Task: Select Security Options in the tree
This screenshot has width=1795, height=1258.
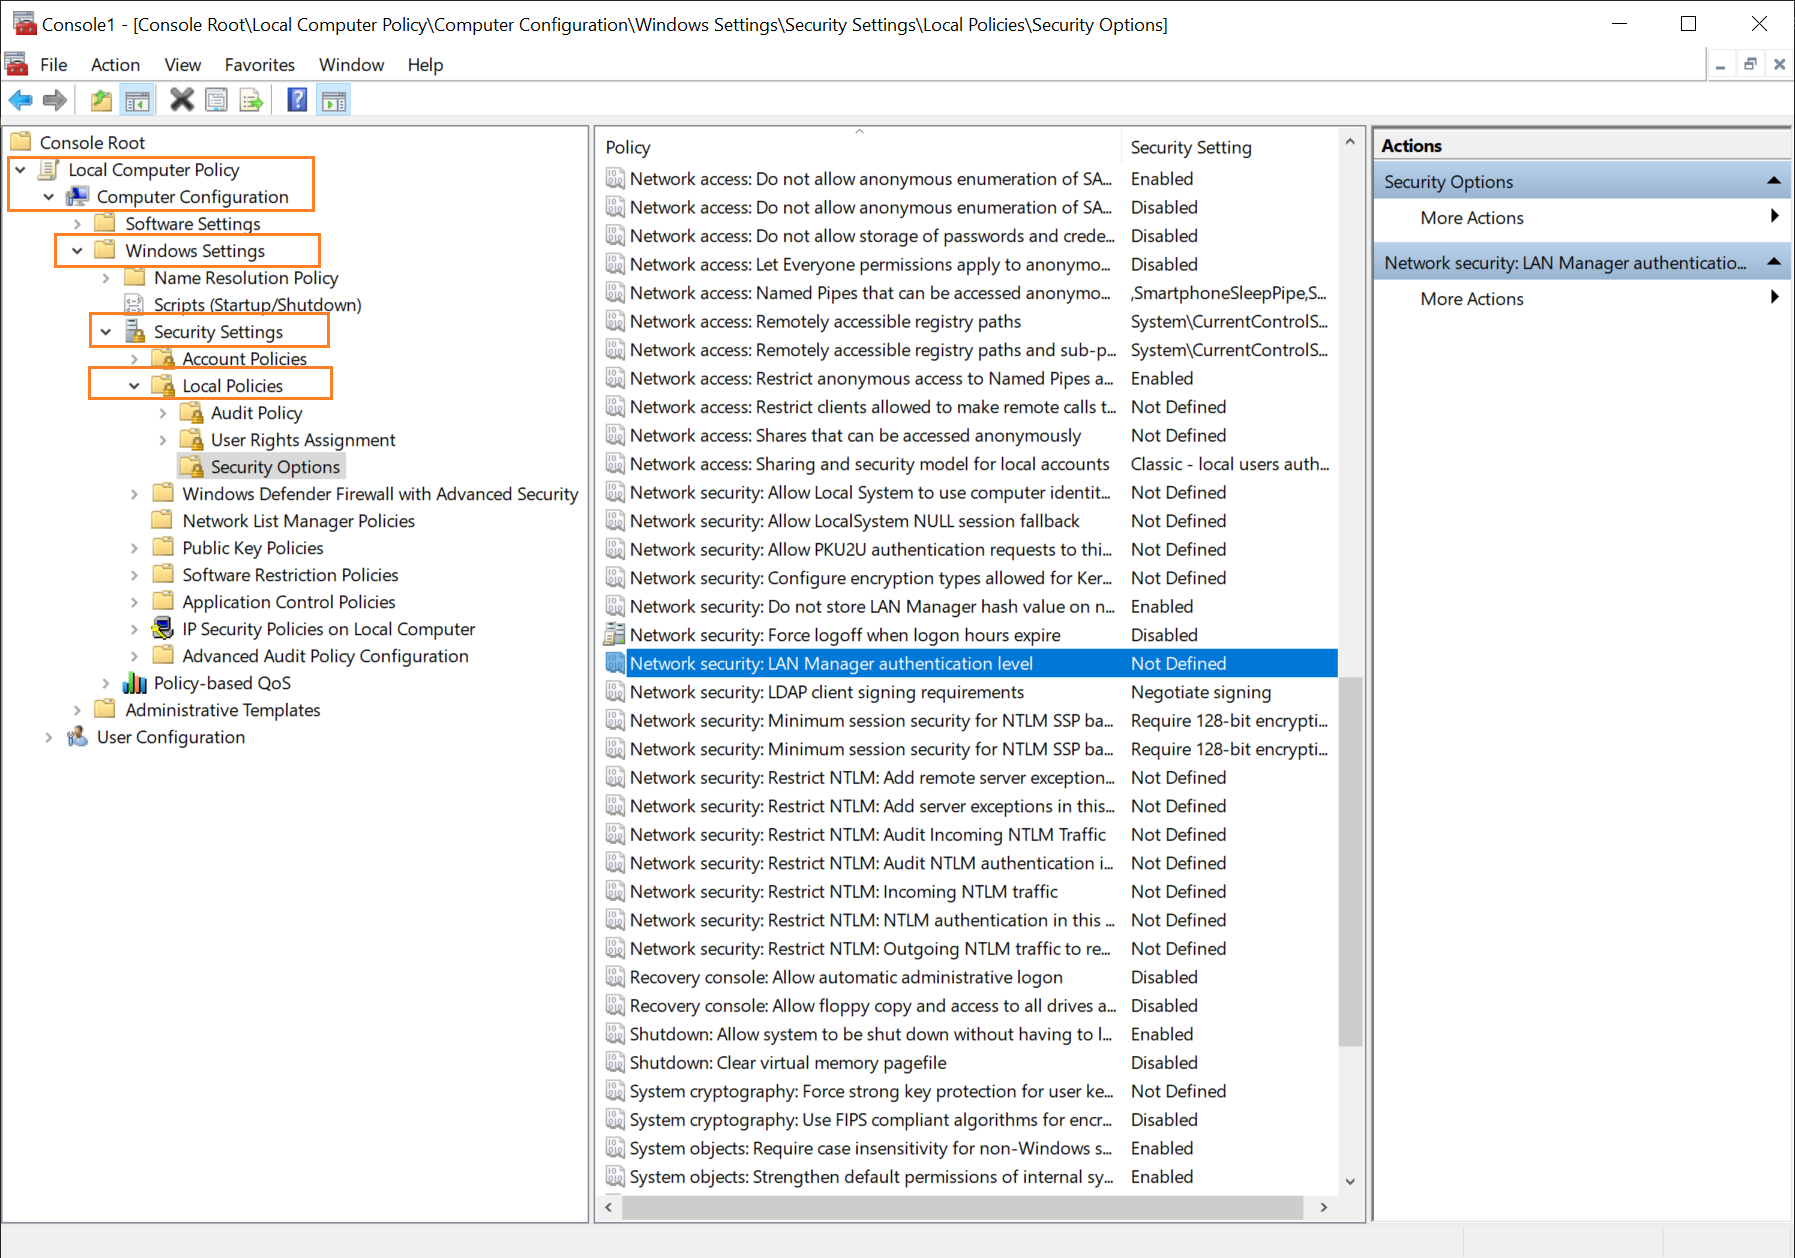Action: point(275,467)
